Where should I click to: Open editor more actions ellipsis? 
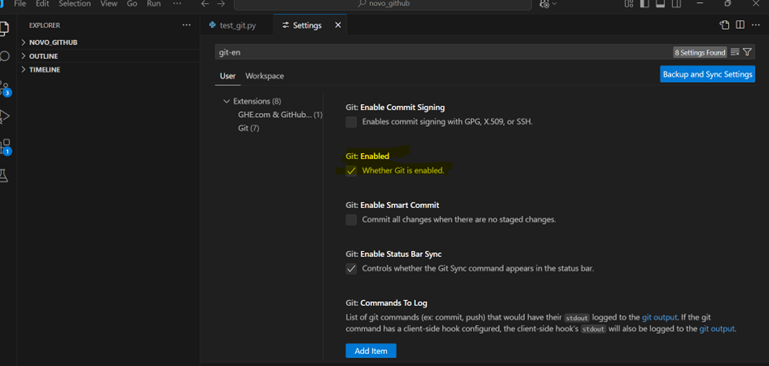pos(755,25)
